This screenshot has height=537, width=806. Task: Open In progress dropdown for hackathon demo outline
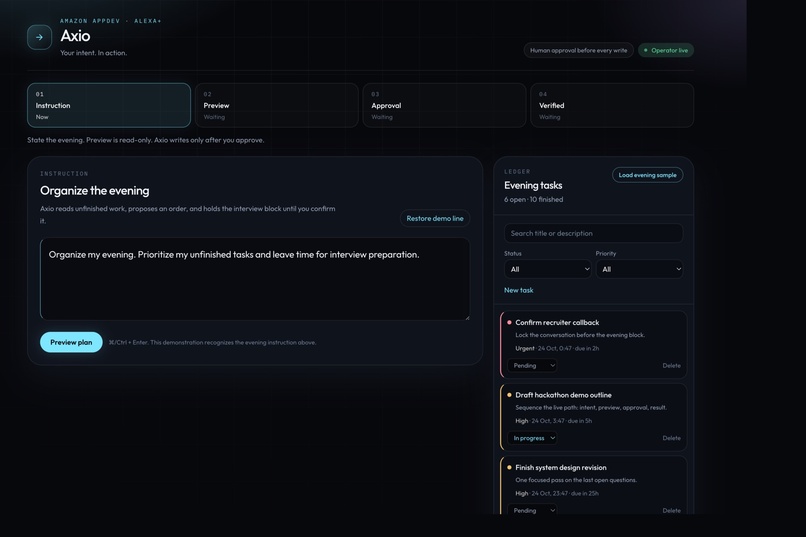click(x=533, y=438)
